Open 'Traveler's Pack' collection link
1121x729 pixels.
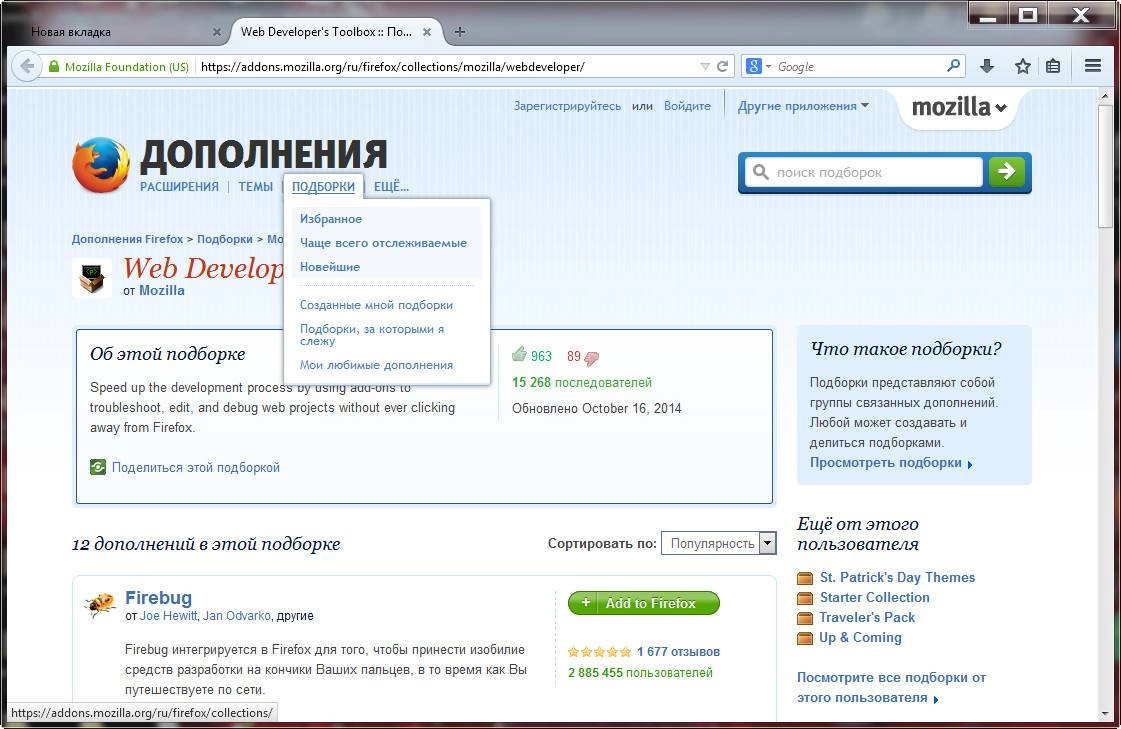pos(866,618)
